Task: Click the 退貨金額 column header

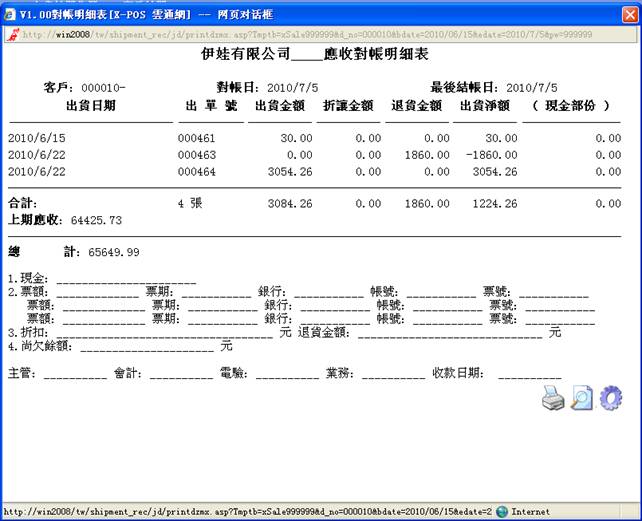Action: click(x=417, y=104)
